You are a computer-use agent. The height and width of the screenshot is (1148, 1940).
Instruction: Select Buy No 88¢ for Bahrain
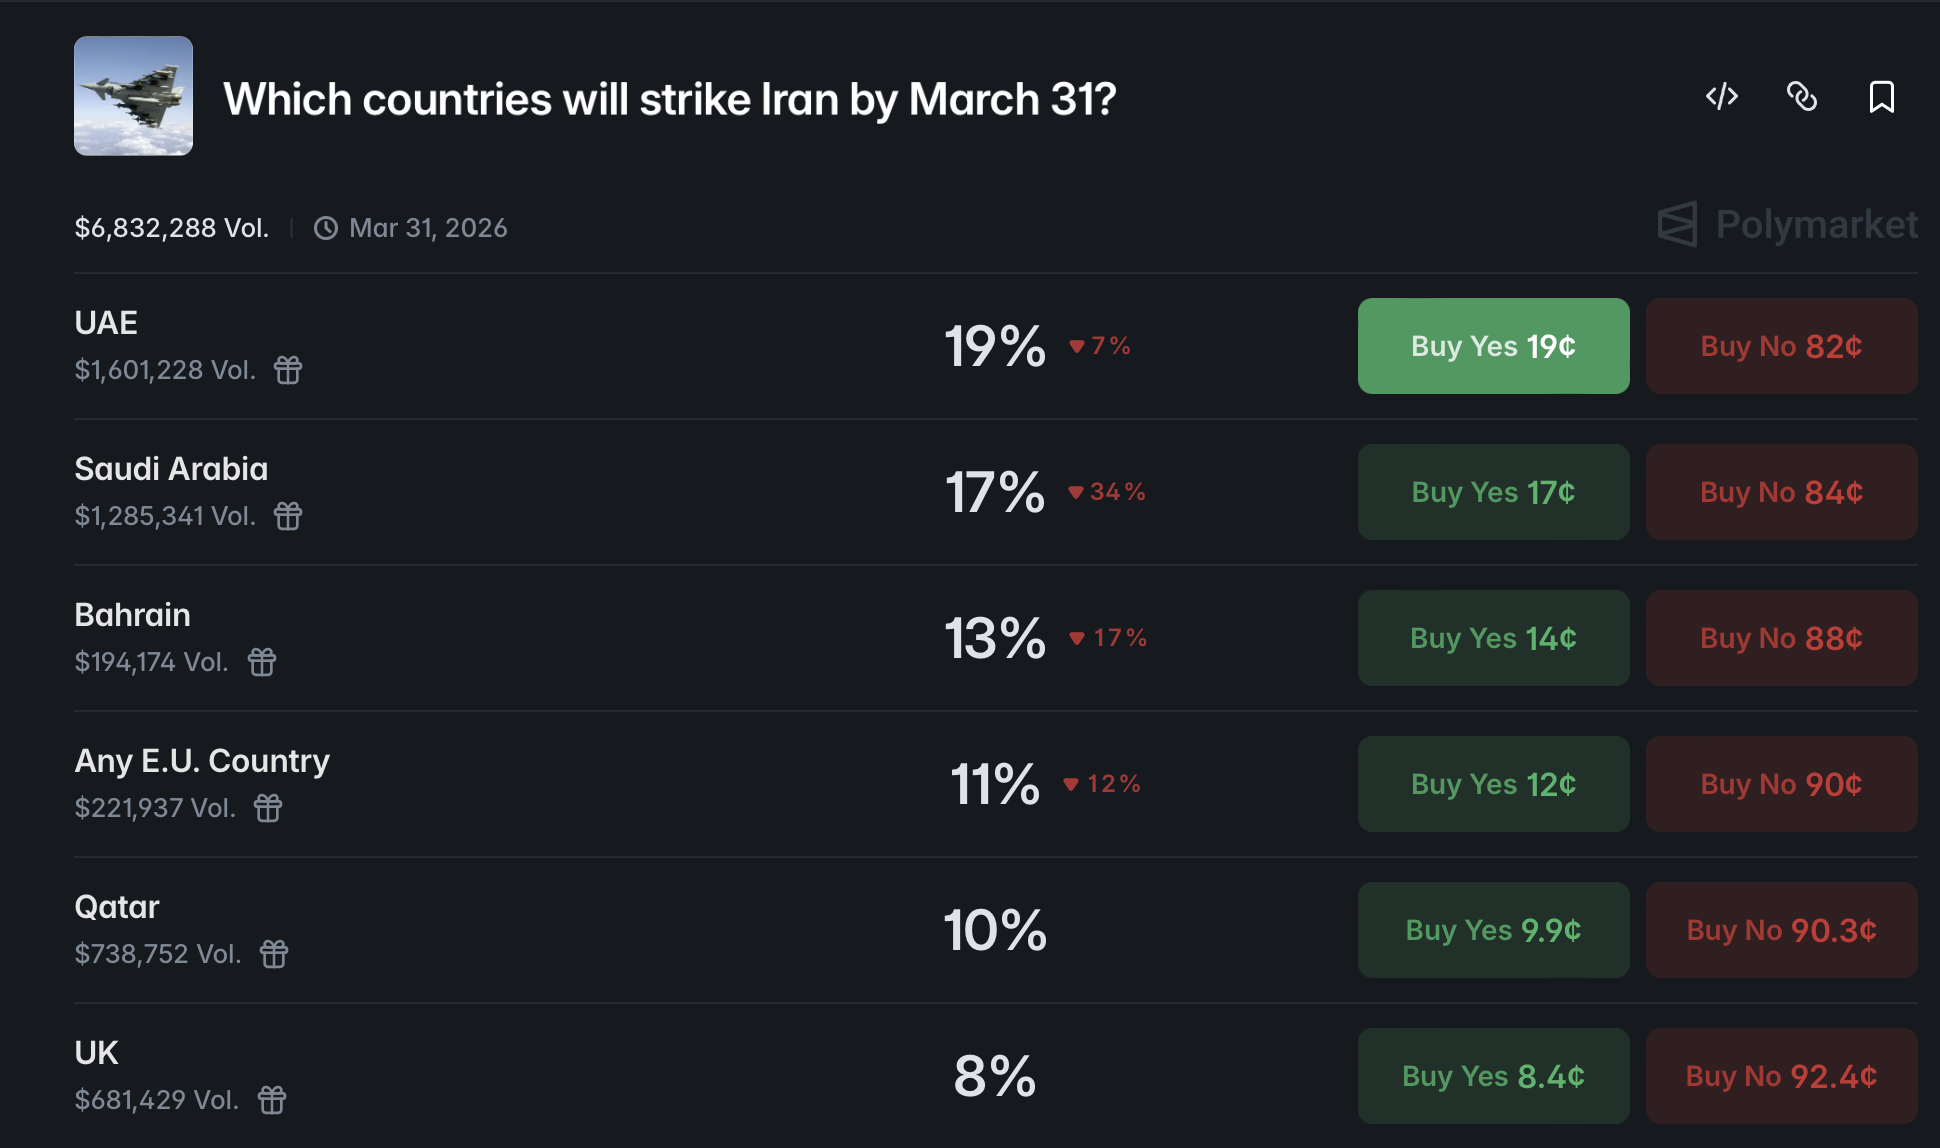(x=1781, y=638)
